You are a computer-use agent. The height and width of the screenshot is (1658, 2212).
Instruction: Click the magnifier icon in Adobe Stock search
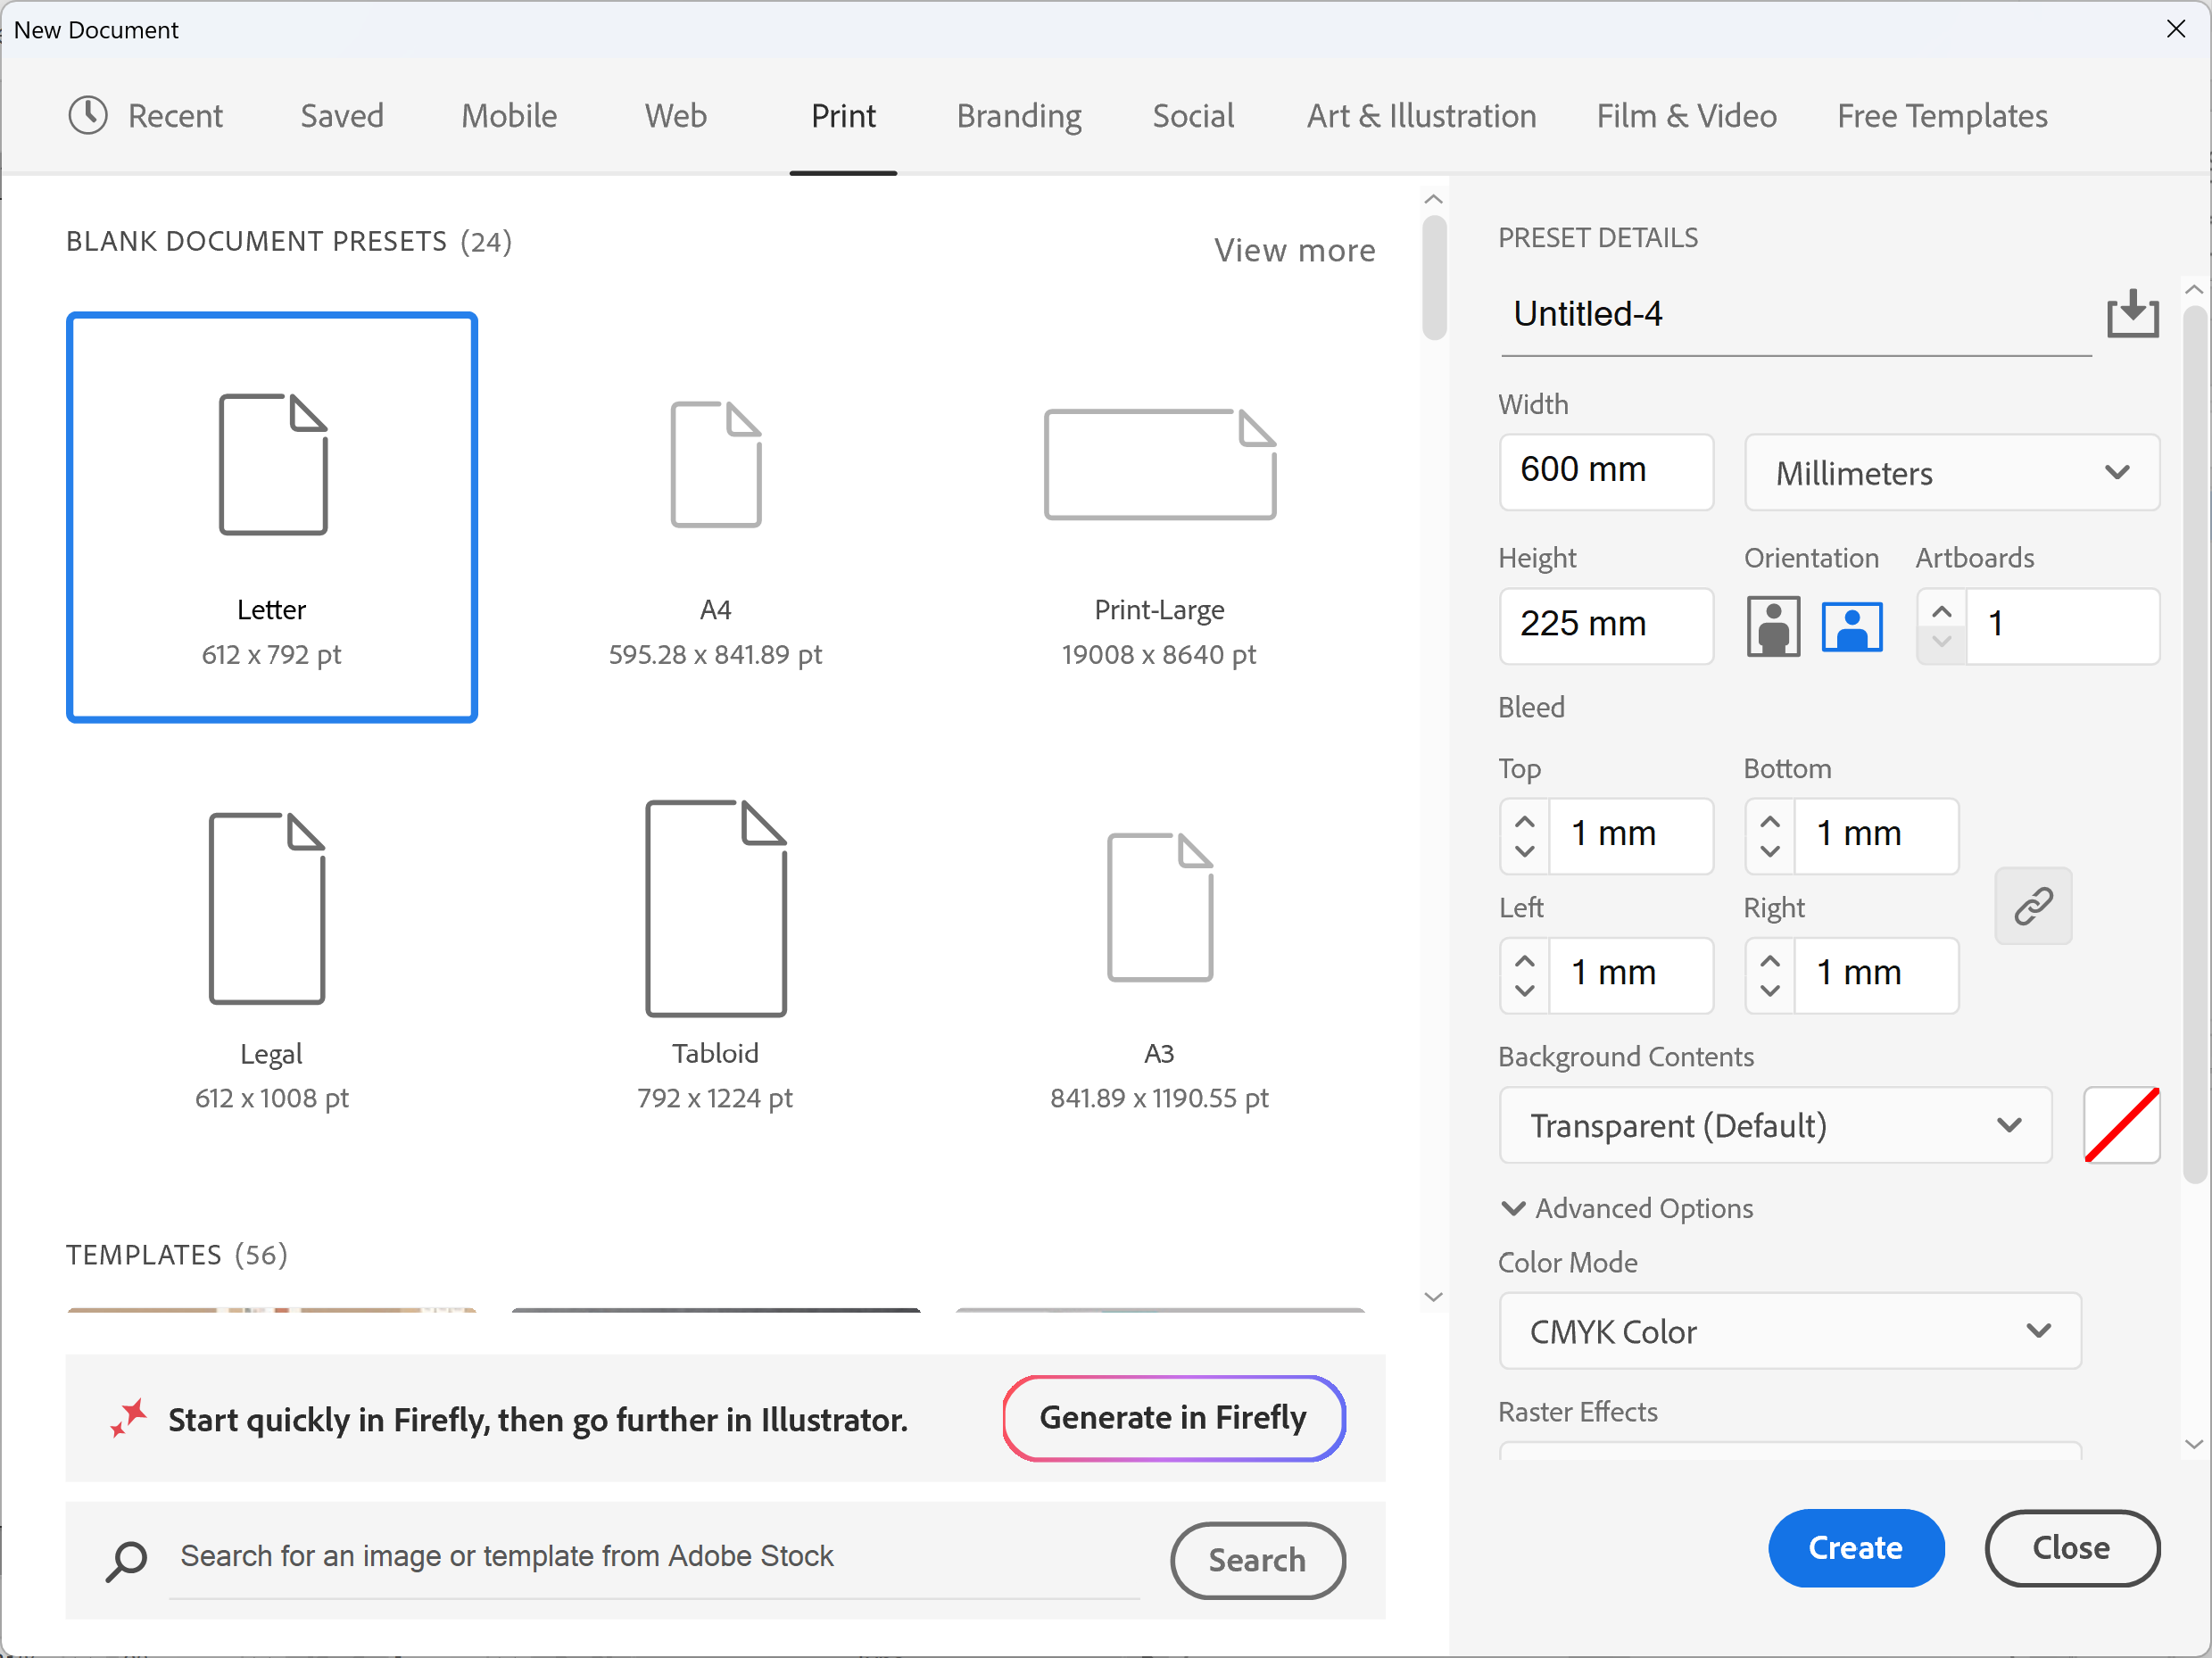(x=127, y=1560)
